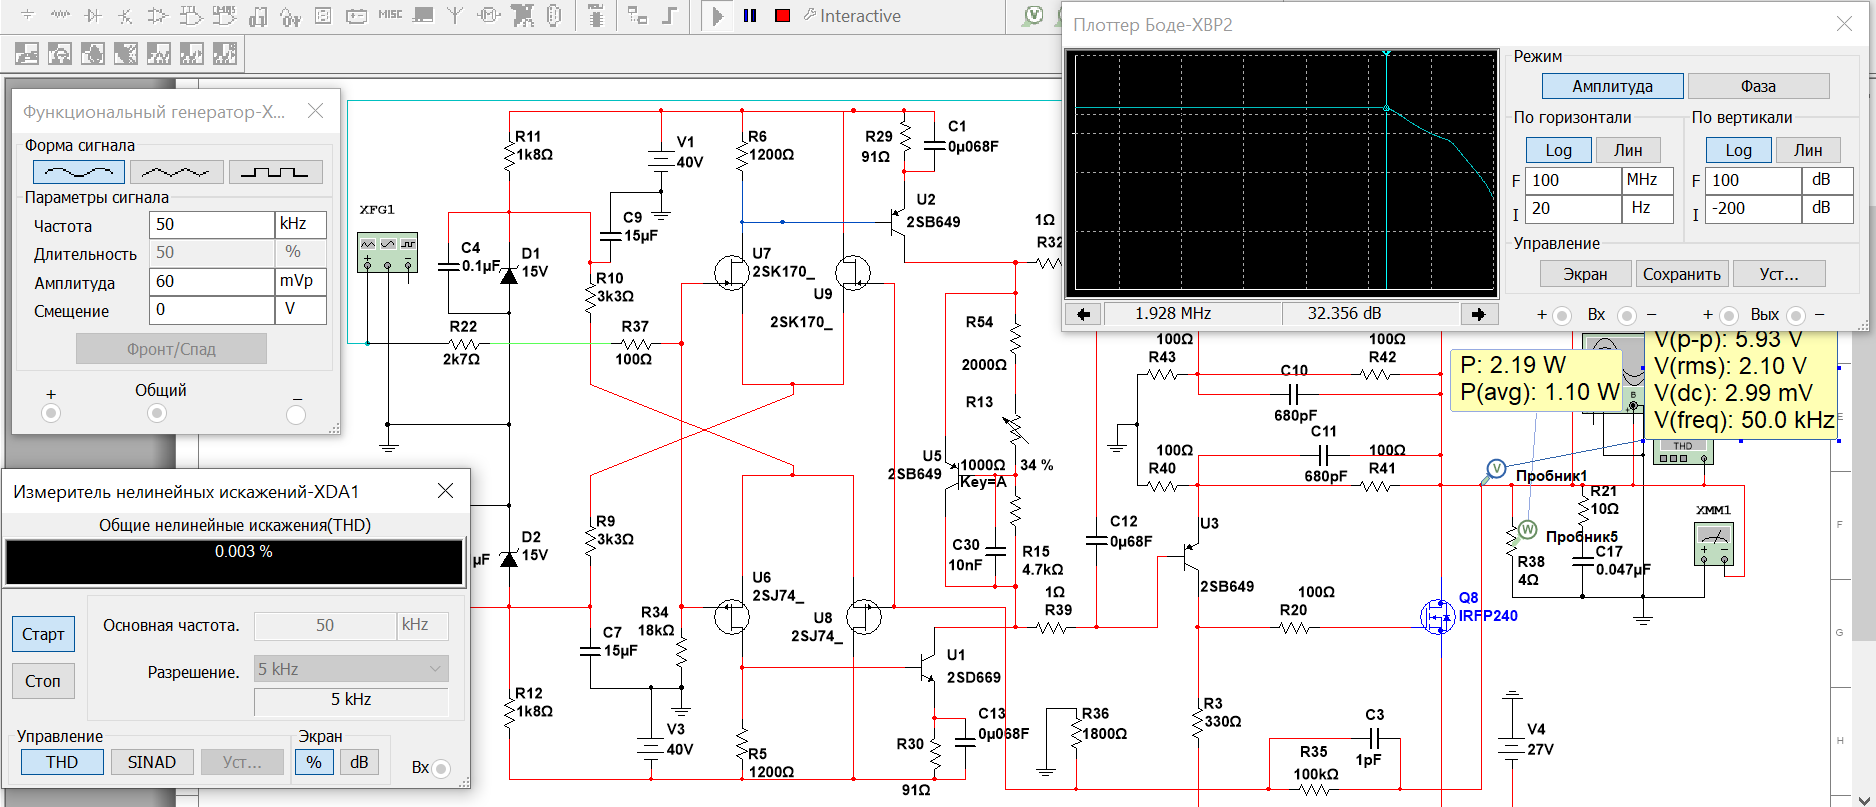Place a hierarchical block from toolbar
Image resolution: width=1876 pixels, height=807 pixels.
[637, 15]
